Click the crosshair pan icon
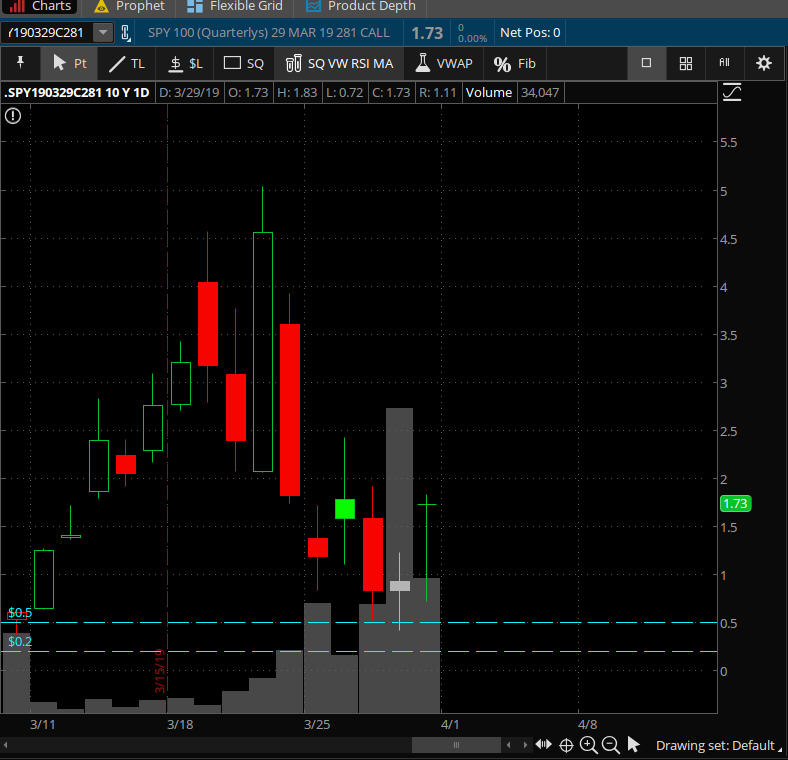The width and height of the screenshot is (788, 760). pyautogui.click(x=566, y=745)
